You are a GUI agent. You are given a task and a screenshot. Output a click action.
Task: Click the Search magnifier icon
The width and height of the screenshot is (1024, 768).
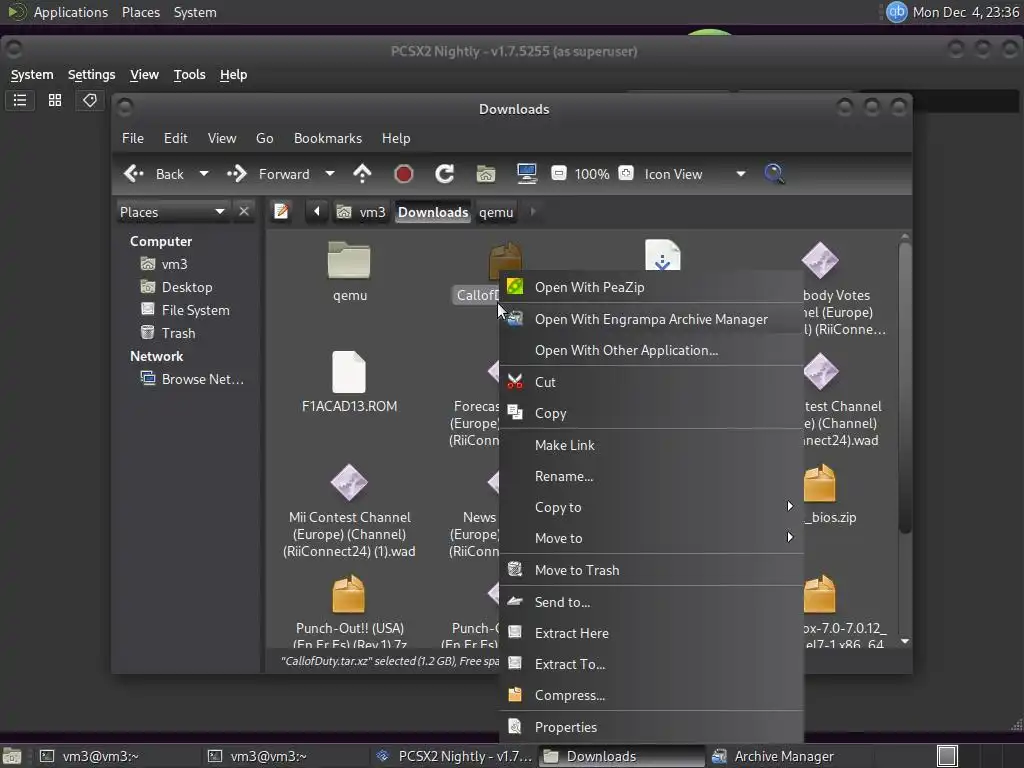tap(774, 174)
